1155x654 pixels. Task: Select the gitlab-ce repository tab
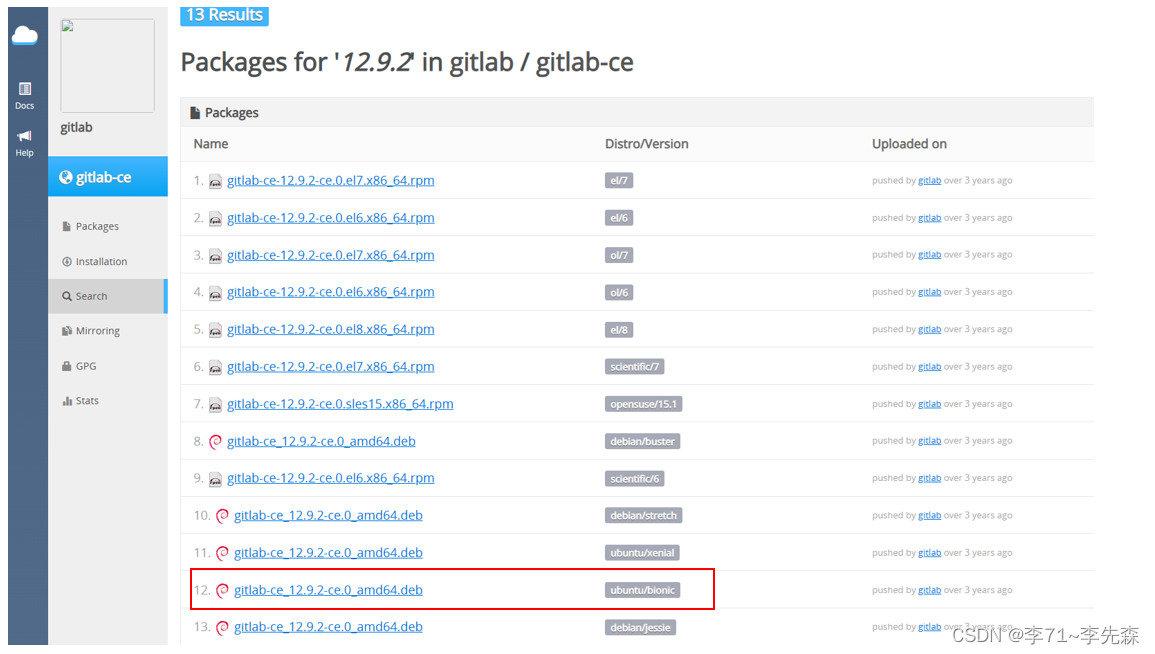coord(108,177)
